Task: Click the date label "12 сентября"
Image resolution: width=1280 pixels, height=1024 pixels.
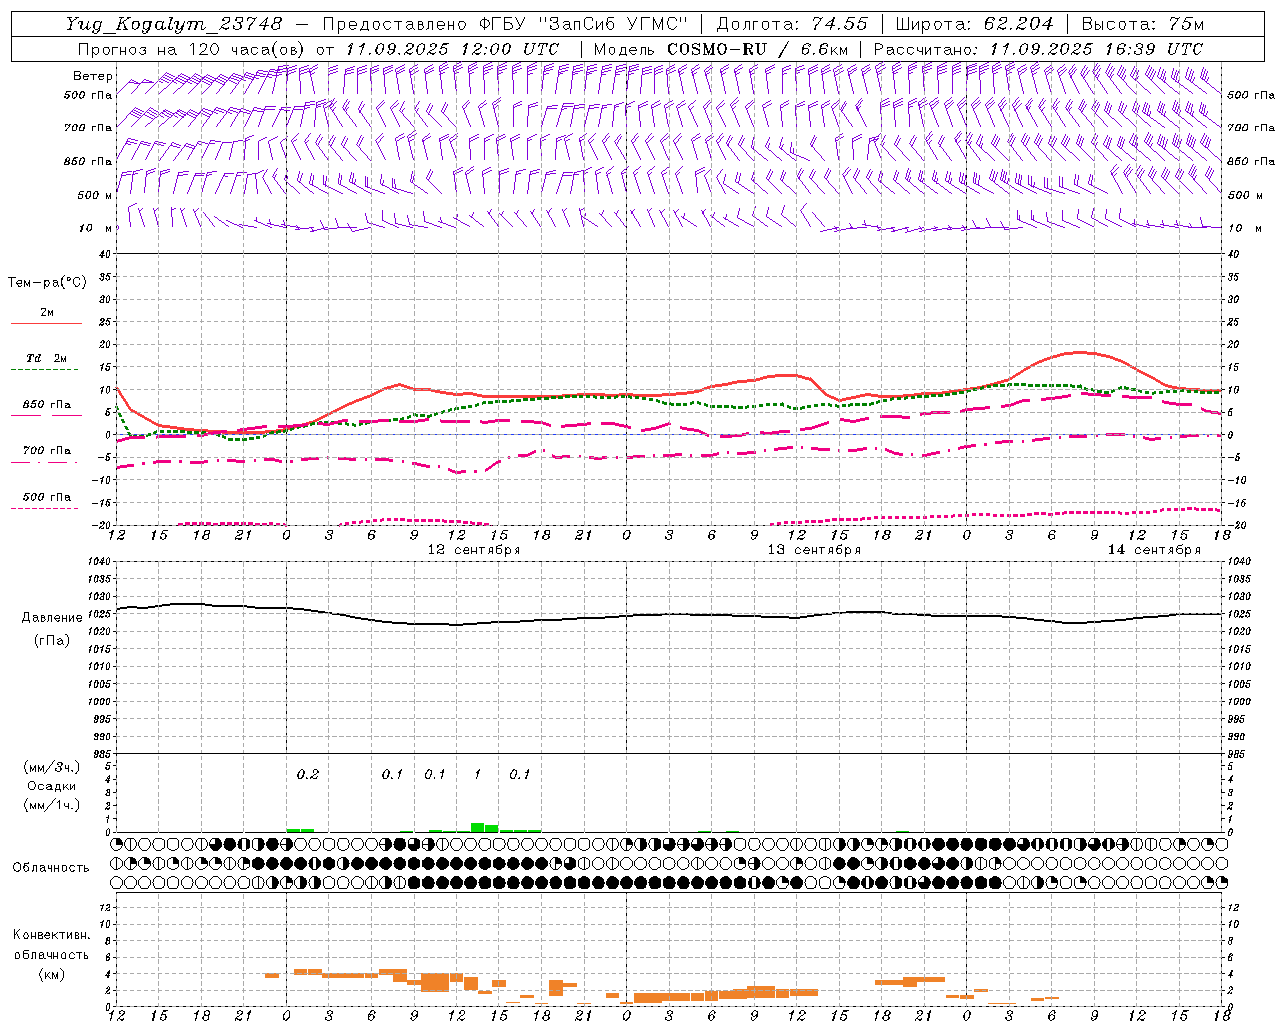Action: [474, 550]
